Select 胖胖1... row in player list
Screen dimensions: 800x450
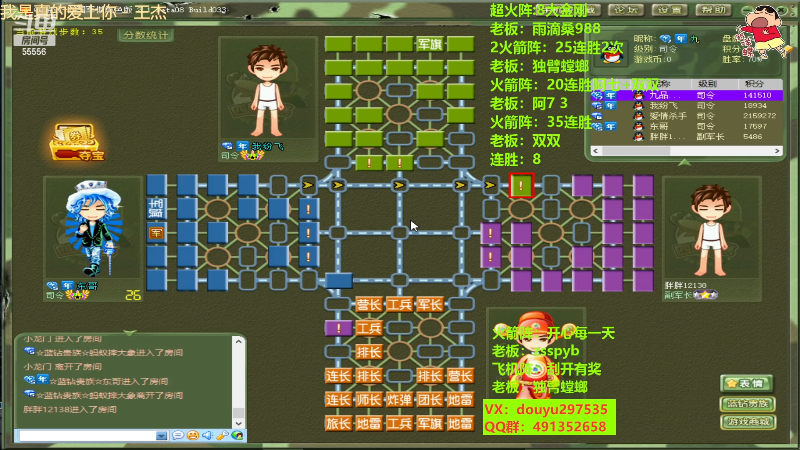click(x=686, y=136)
